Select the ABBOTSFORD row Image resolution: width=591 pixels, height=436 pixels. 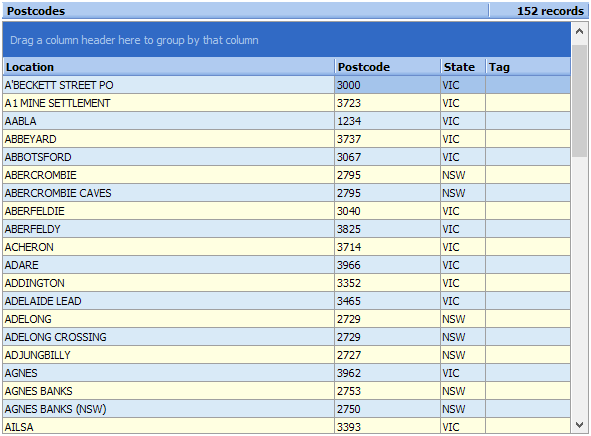coord(287,157)
